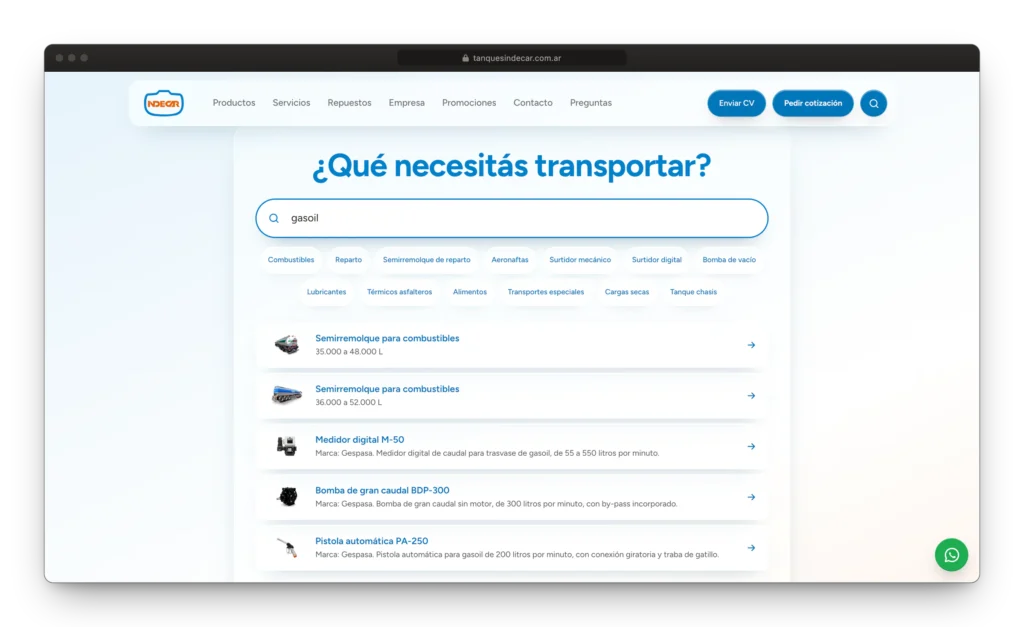Select Bomba de vacío chip

point(729,260)
